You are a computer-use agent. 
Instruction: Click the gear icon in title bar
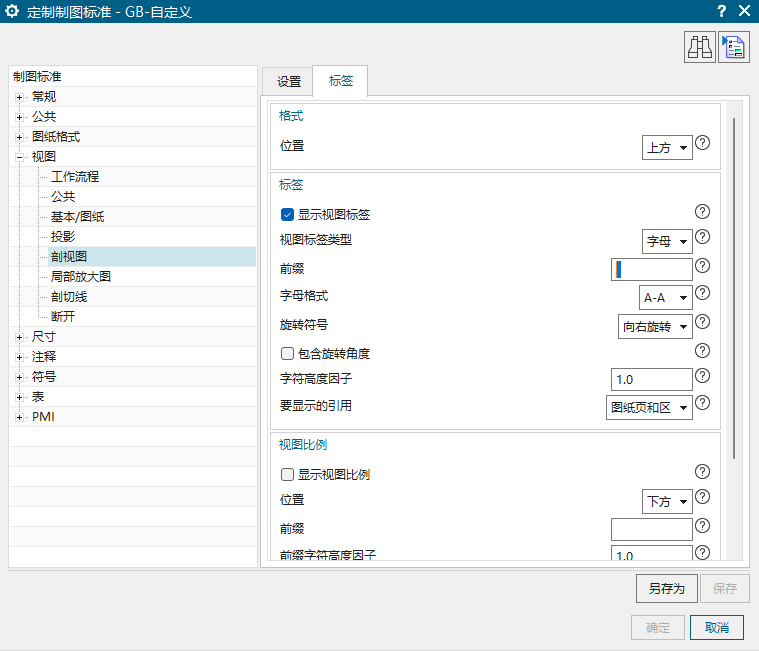[12, 11]
